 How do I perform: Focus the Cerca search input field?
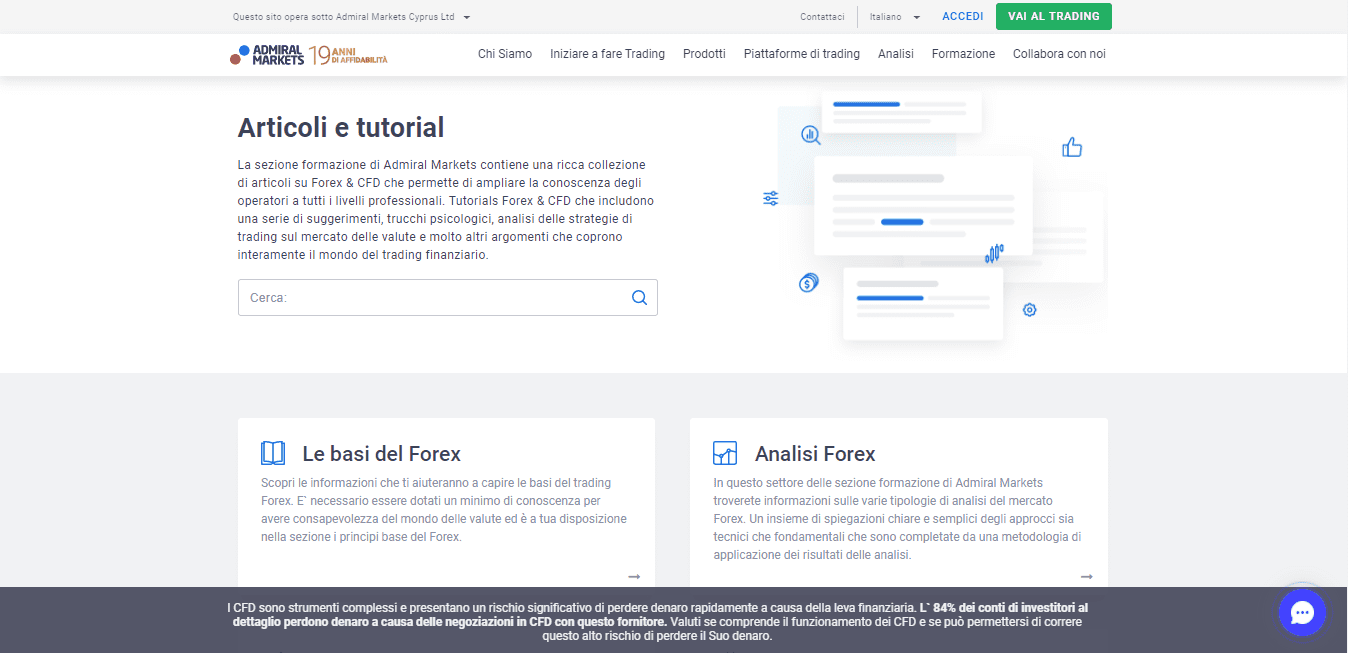[447, 298]
